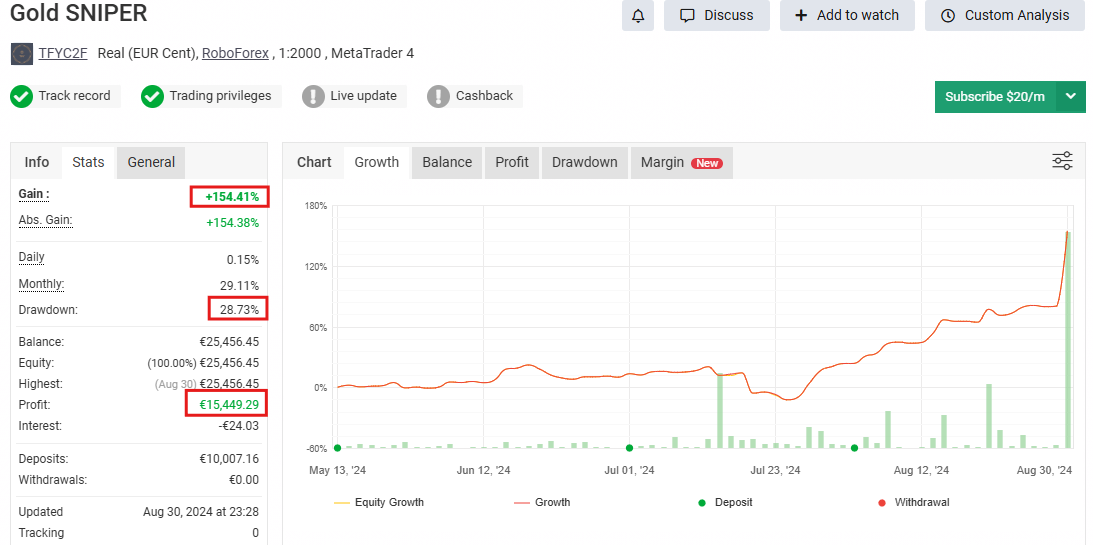Click the Track record green checkmark icon

tap(21, 97)
